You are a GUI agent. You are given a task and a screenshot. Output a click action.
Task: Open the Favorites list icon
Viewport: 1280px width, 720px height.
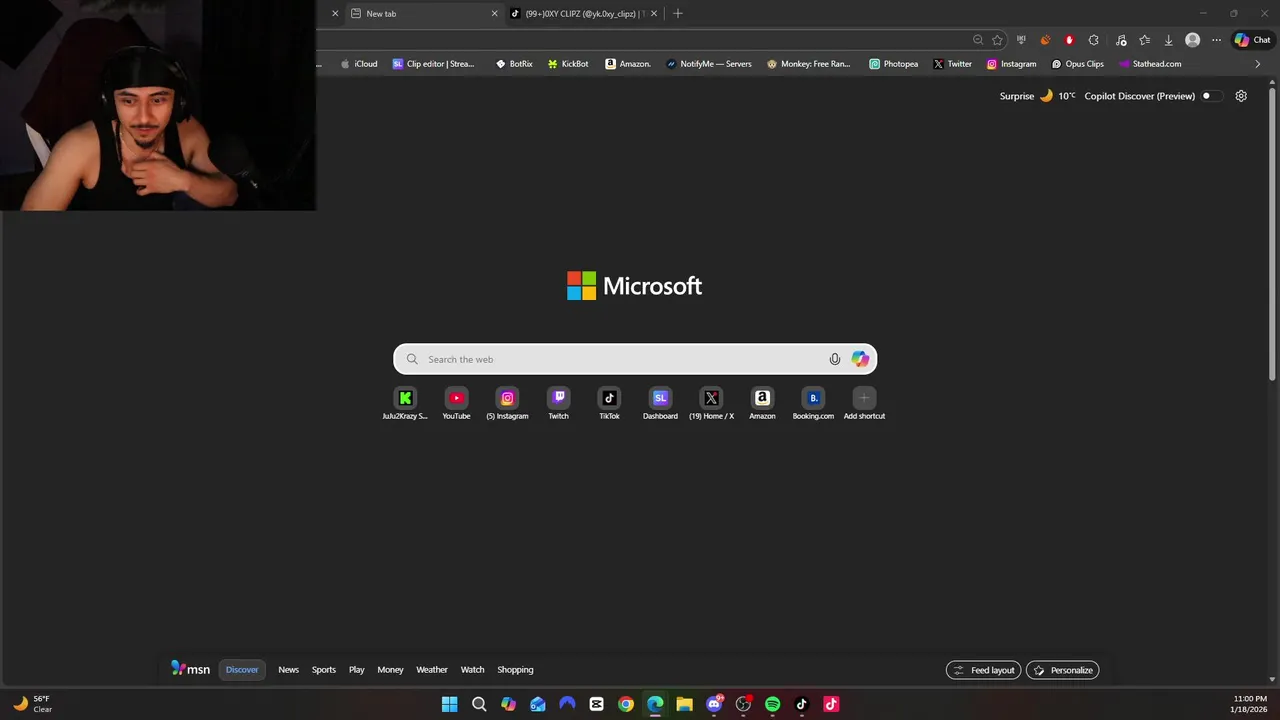(x=1144, y=40)
